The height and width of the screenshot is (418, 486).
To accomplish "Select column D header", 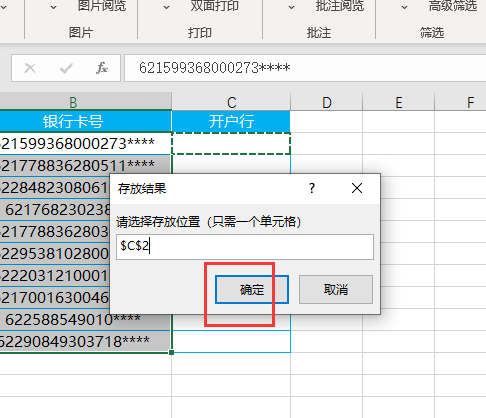I will point(327,102).
